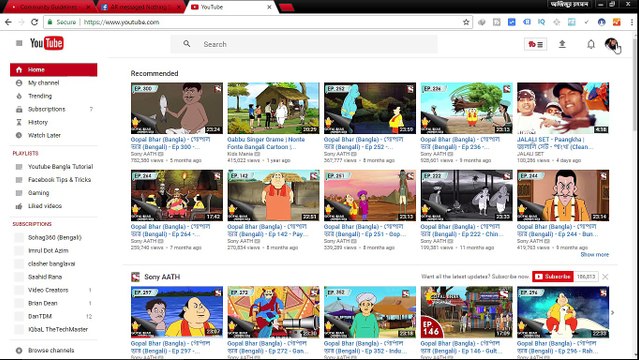Open Sohag360 (Bengali) subscription
639x360 pixels.
click(x=54, y=237)
